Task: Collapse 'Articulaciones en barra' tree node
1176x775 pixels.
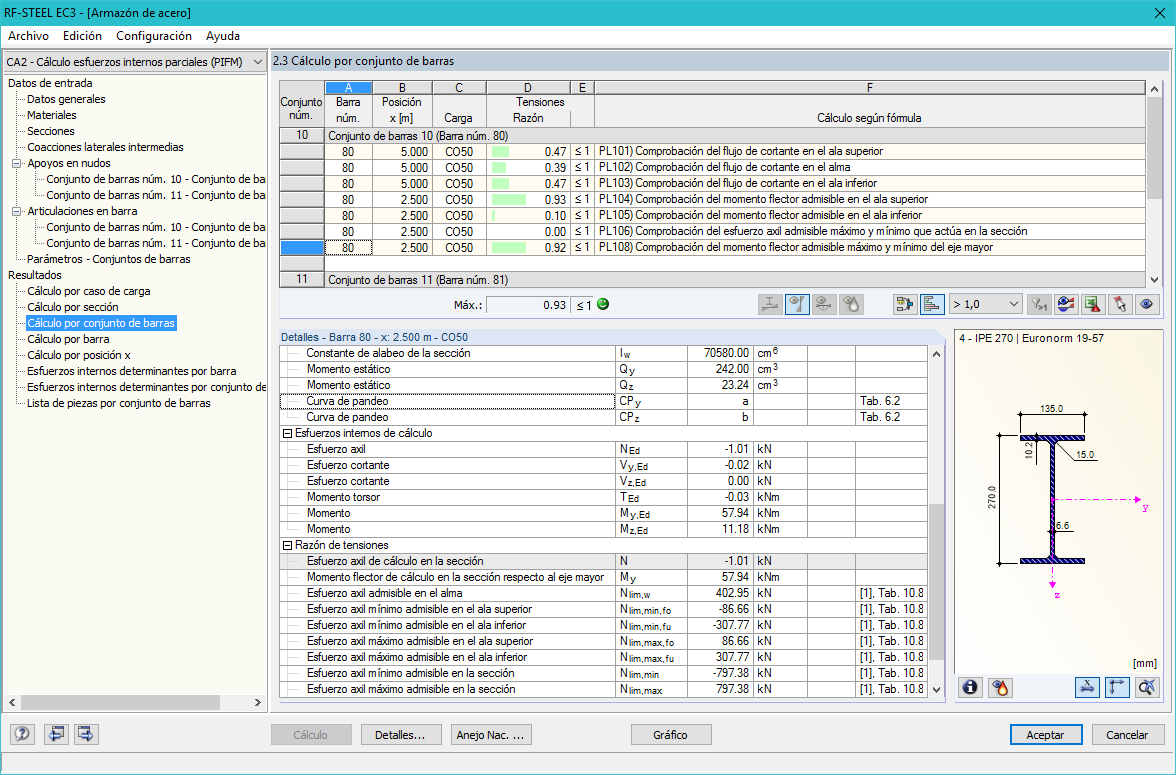Action: tap(16, 212)
